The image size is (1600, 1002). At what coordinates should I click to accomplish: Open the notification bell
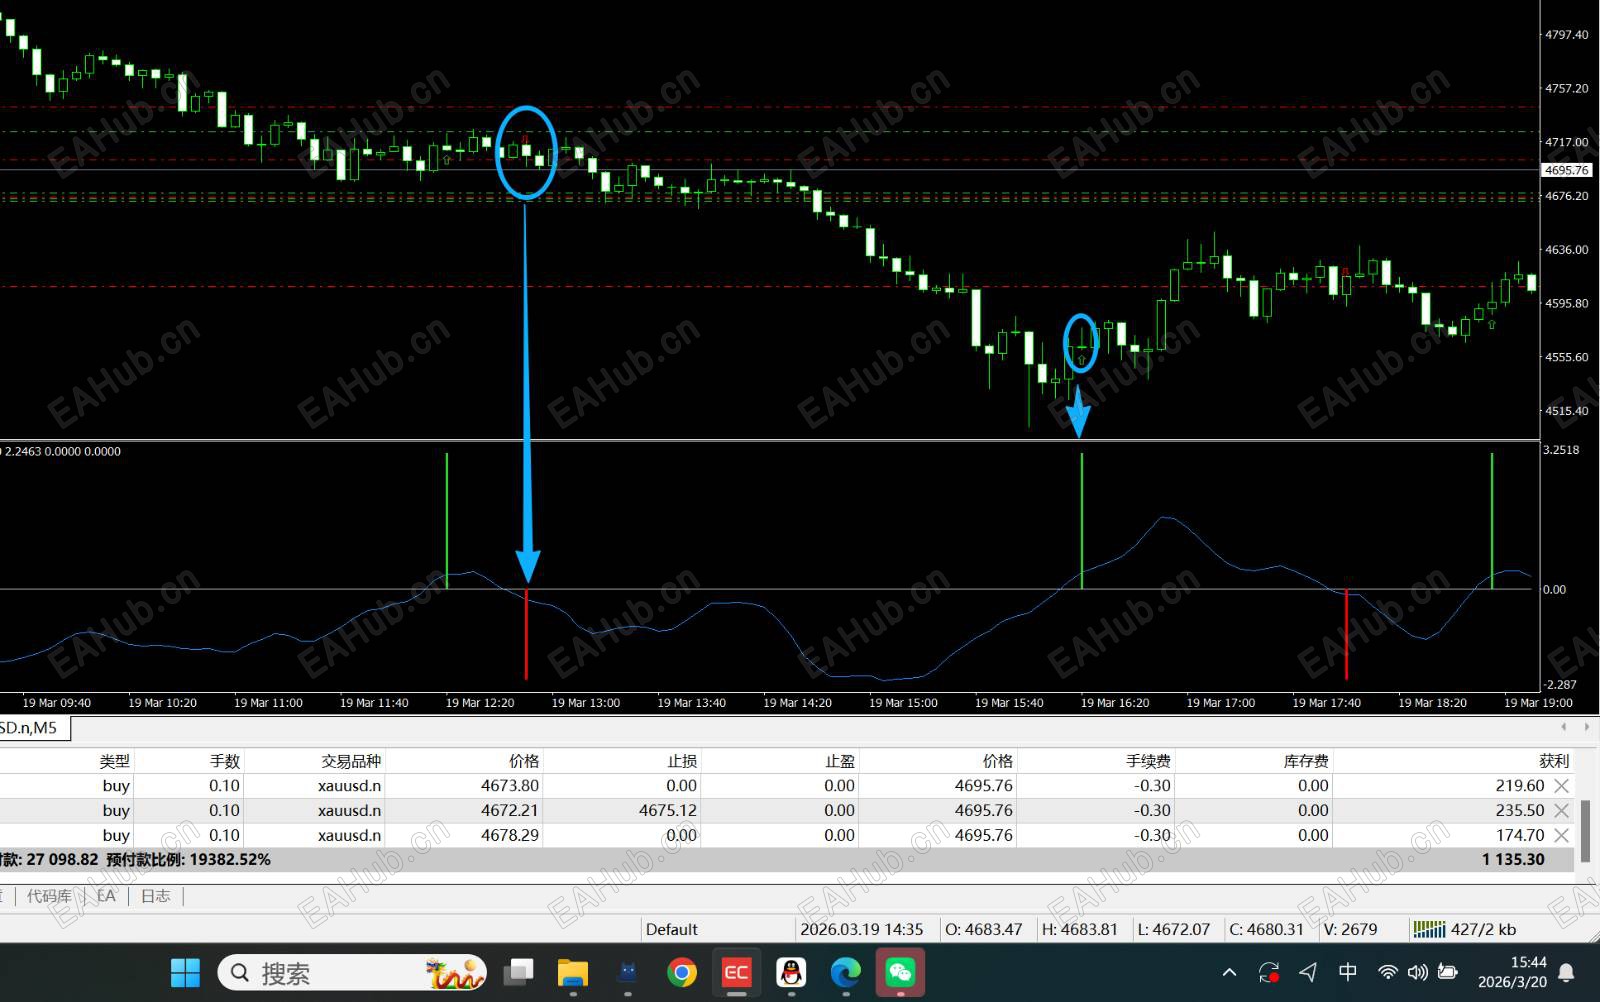coord(1567,972)
